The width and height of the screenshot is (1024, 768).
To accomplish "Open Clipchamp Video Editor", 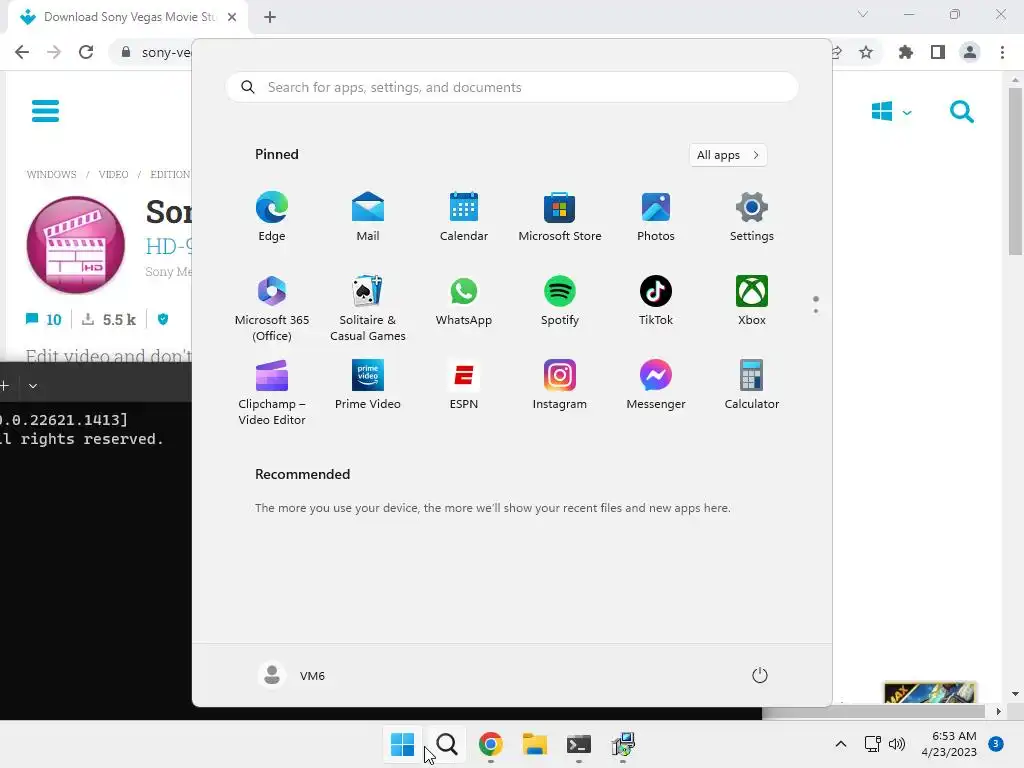I will (x=272, y=392).
